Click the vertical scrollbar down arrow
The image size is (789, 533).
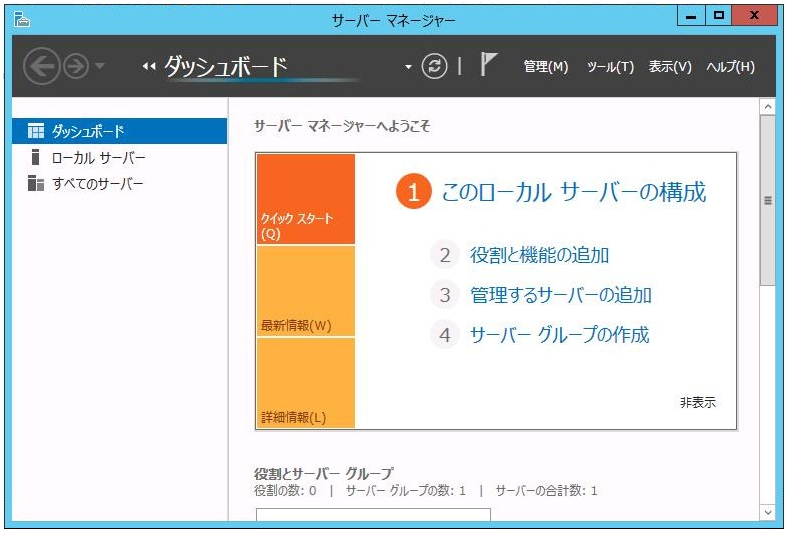[x=767, y=512]
